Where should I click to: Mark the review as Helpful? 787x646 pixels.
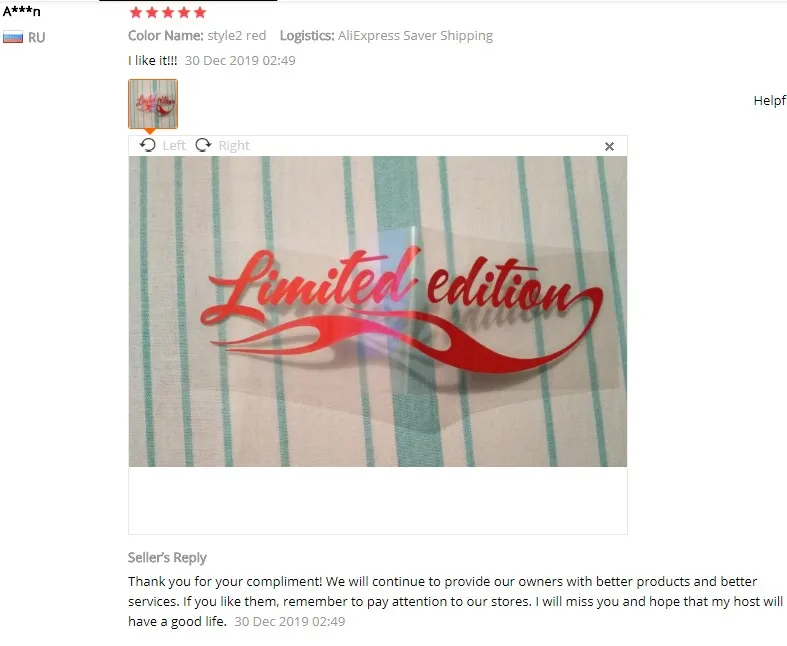pos(770,100)
